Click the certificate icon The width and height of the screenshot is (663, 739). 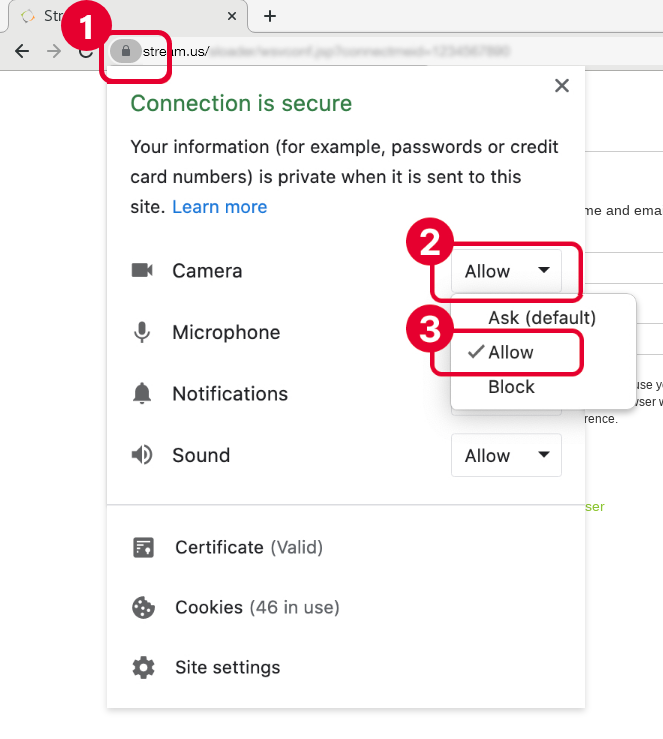click(144, 547)
